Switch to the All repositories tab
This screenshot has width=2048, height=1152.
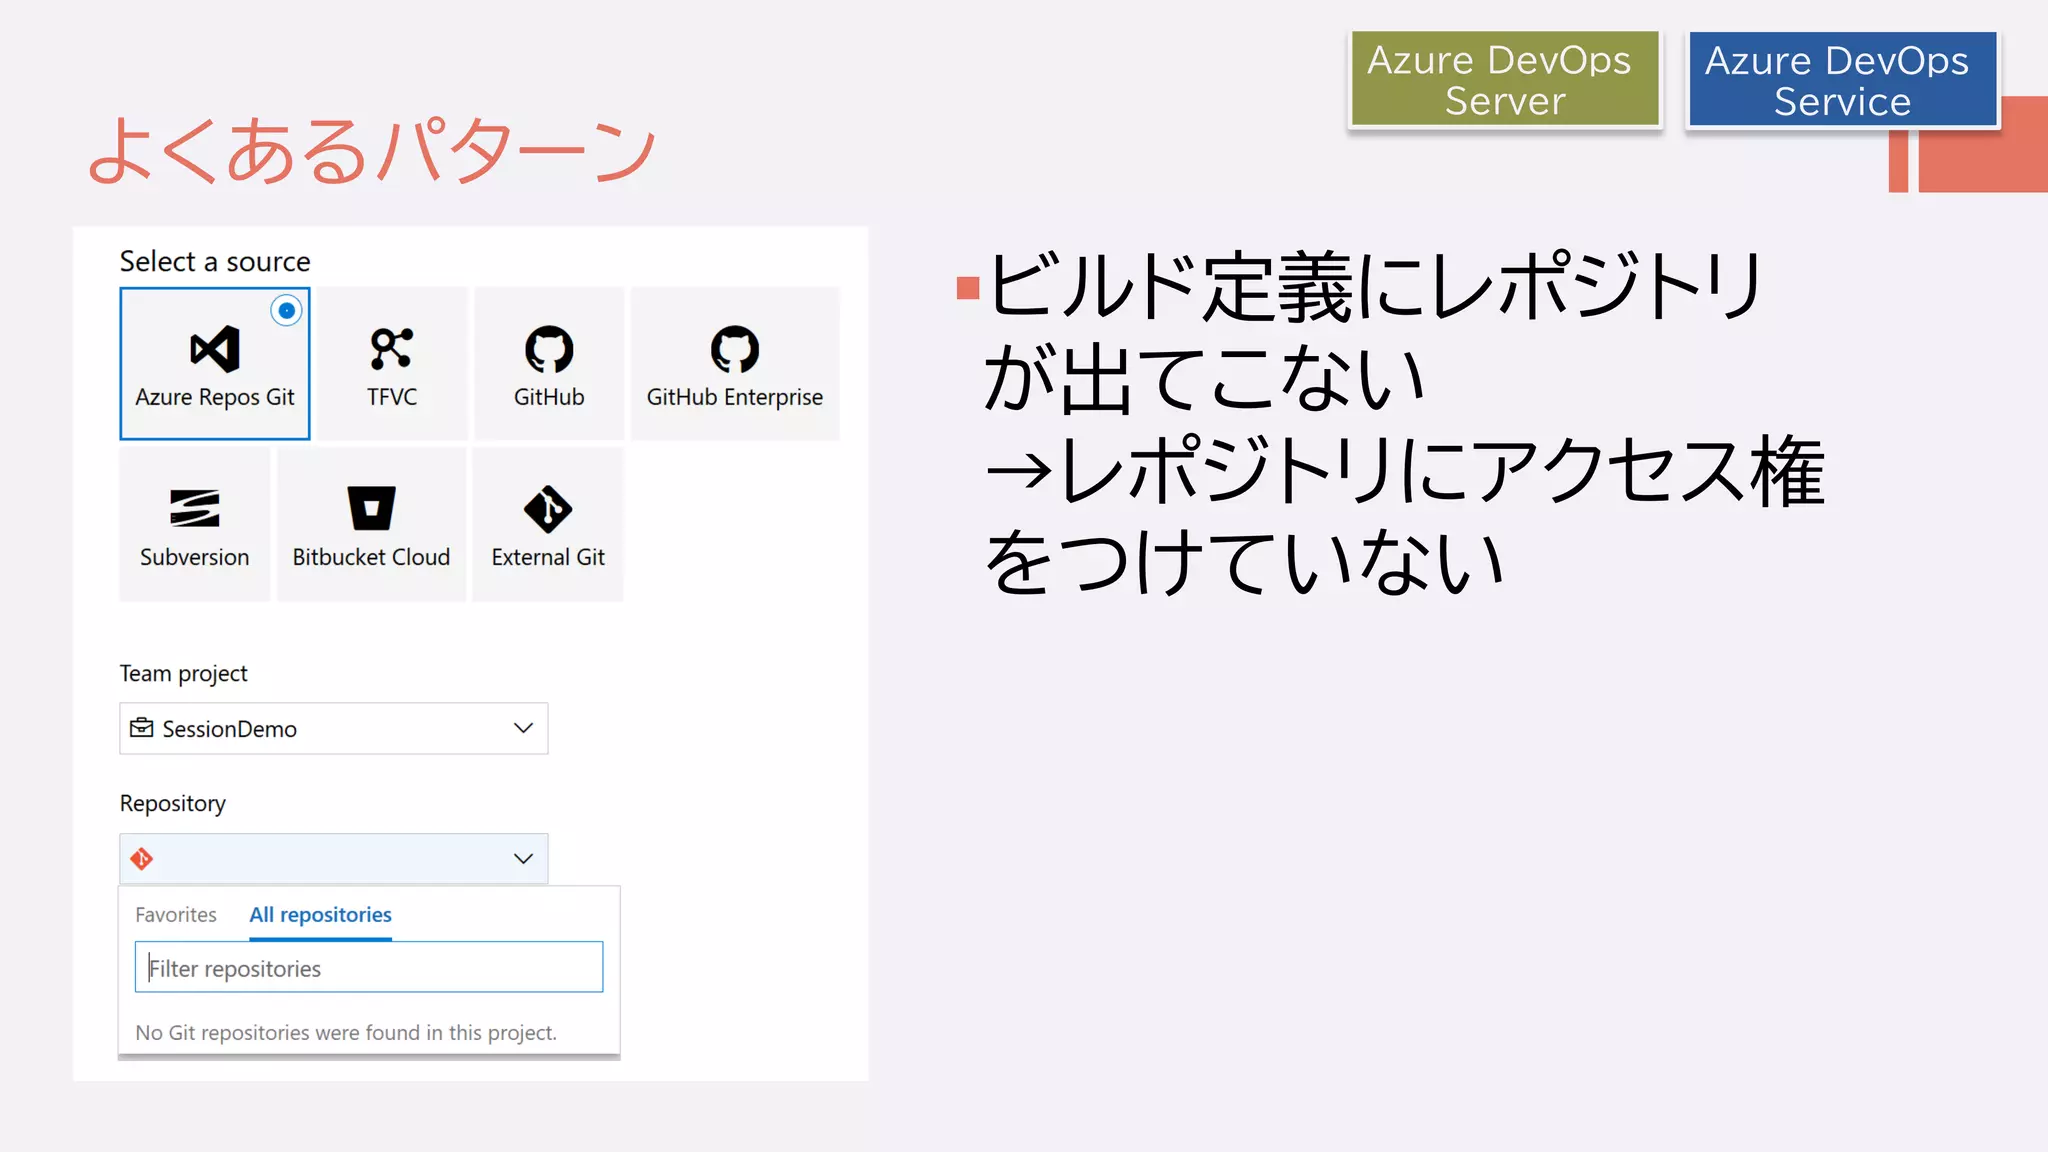[320, 915]
